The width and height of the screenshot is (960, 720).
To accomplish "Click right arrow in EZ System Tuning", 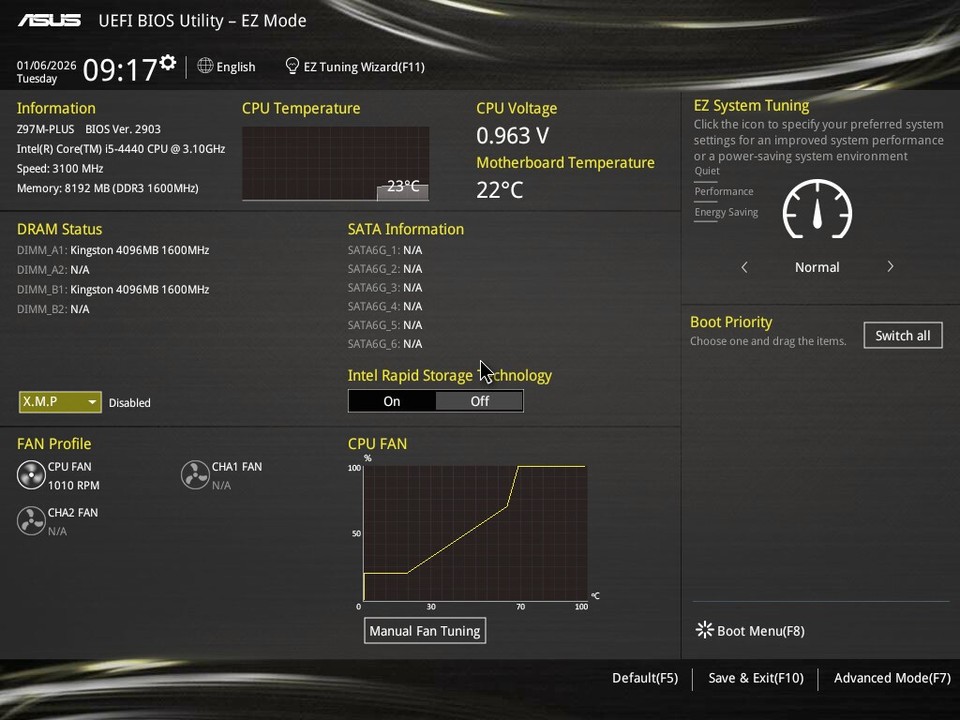I will click(x=890, y=266).
